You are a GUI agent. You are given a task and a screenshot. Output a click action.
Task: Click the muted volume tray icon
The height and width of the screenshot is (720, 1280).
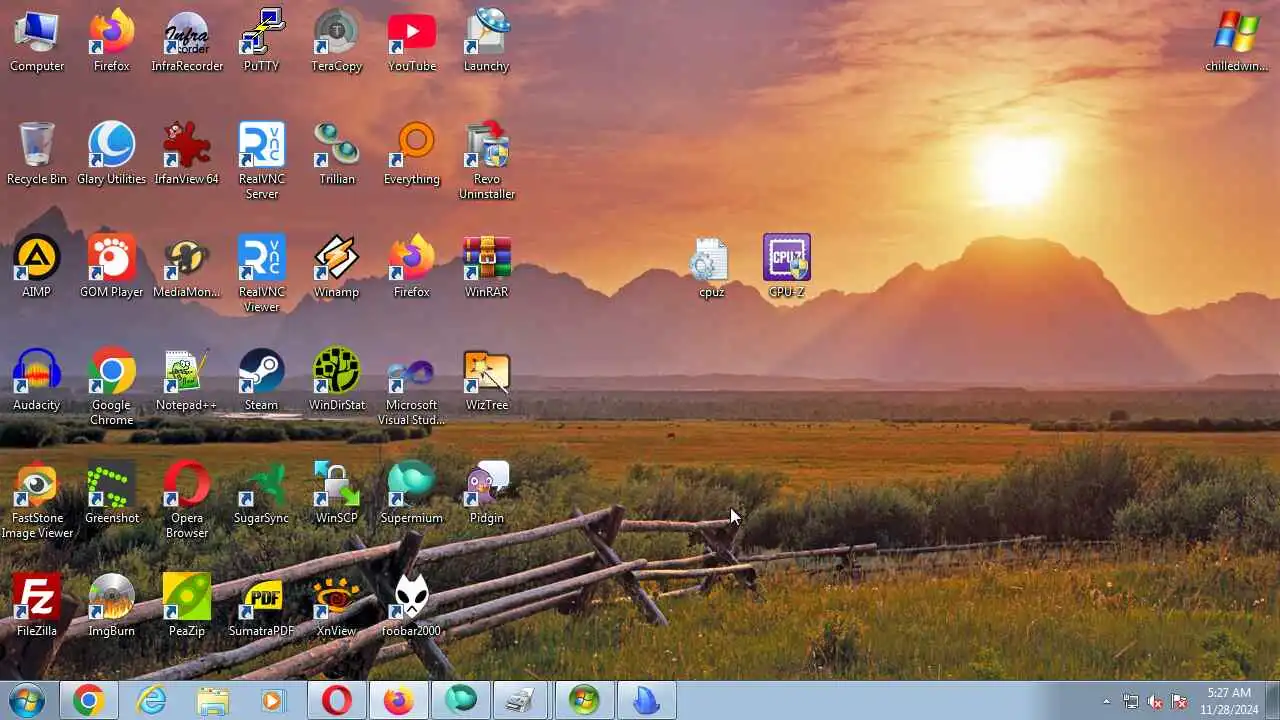pos(1155,702)
